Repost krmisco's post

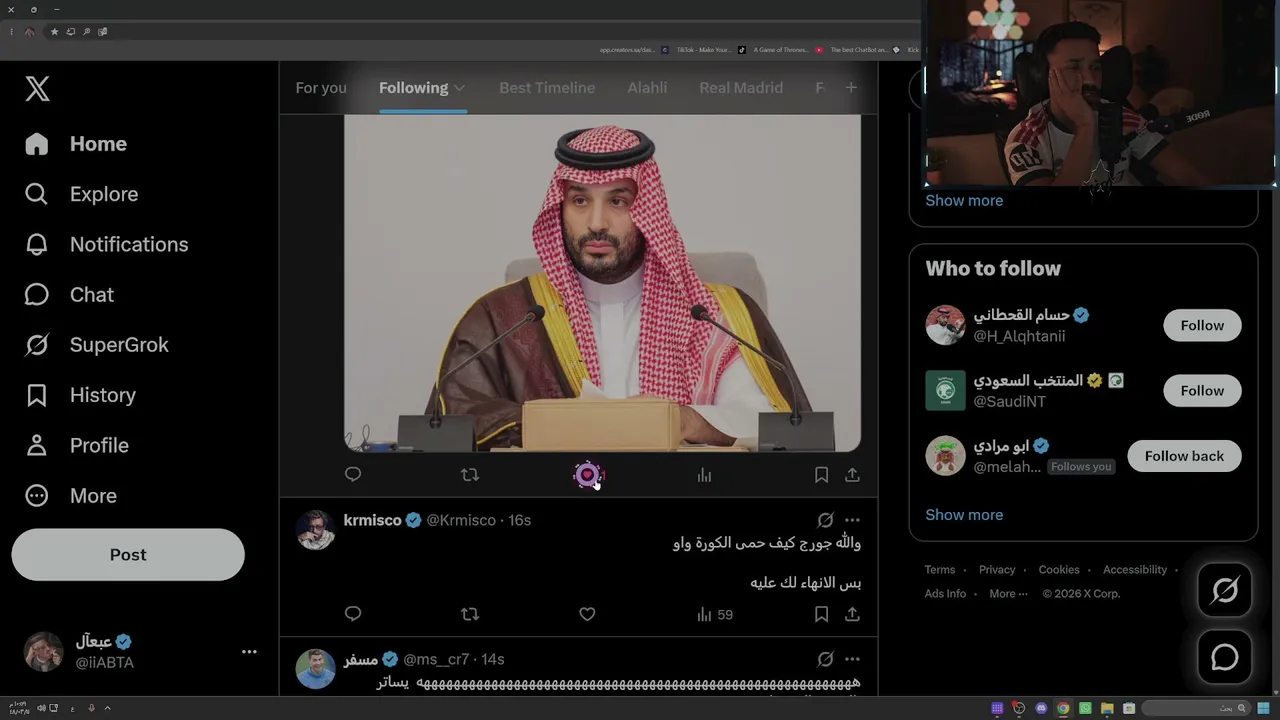(470, 614)
